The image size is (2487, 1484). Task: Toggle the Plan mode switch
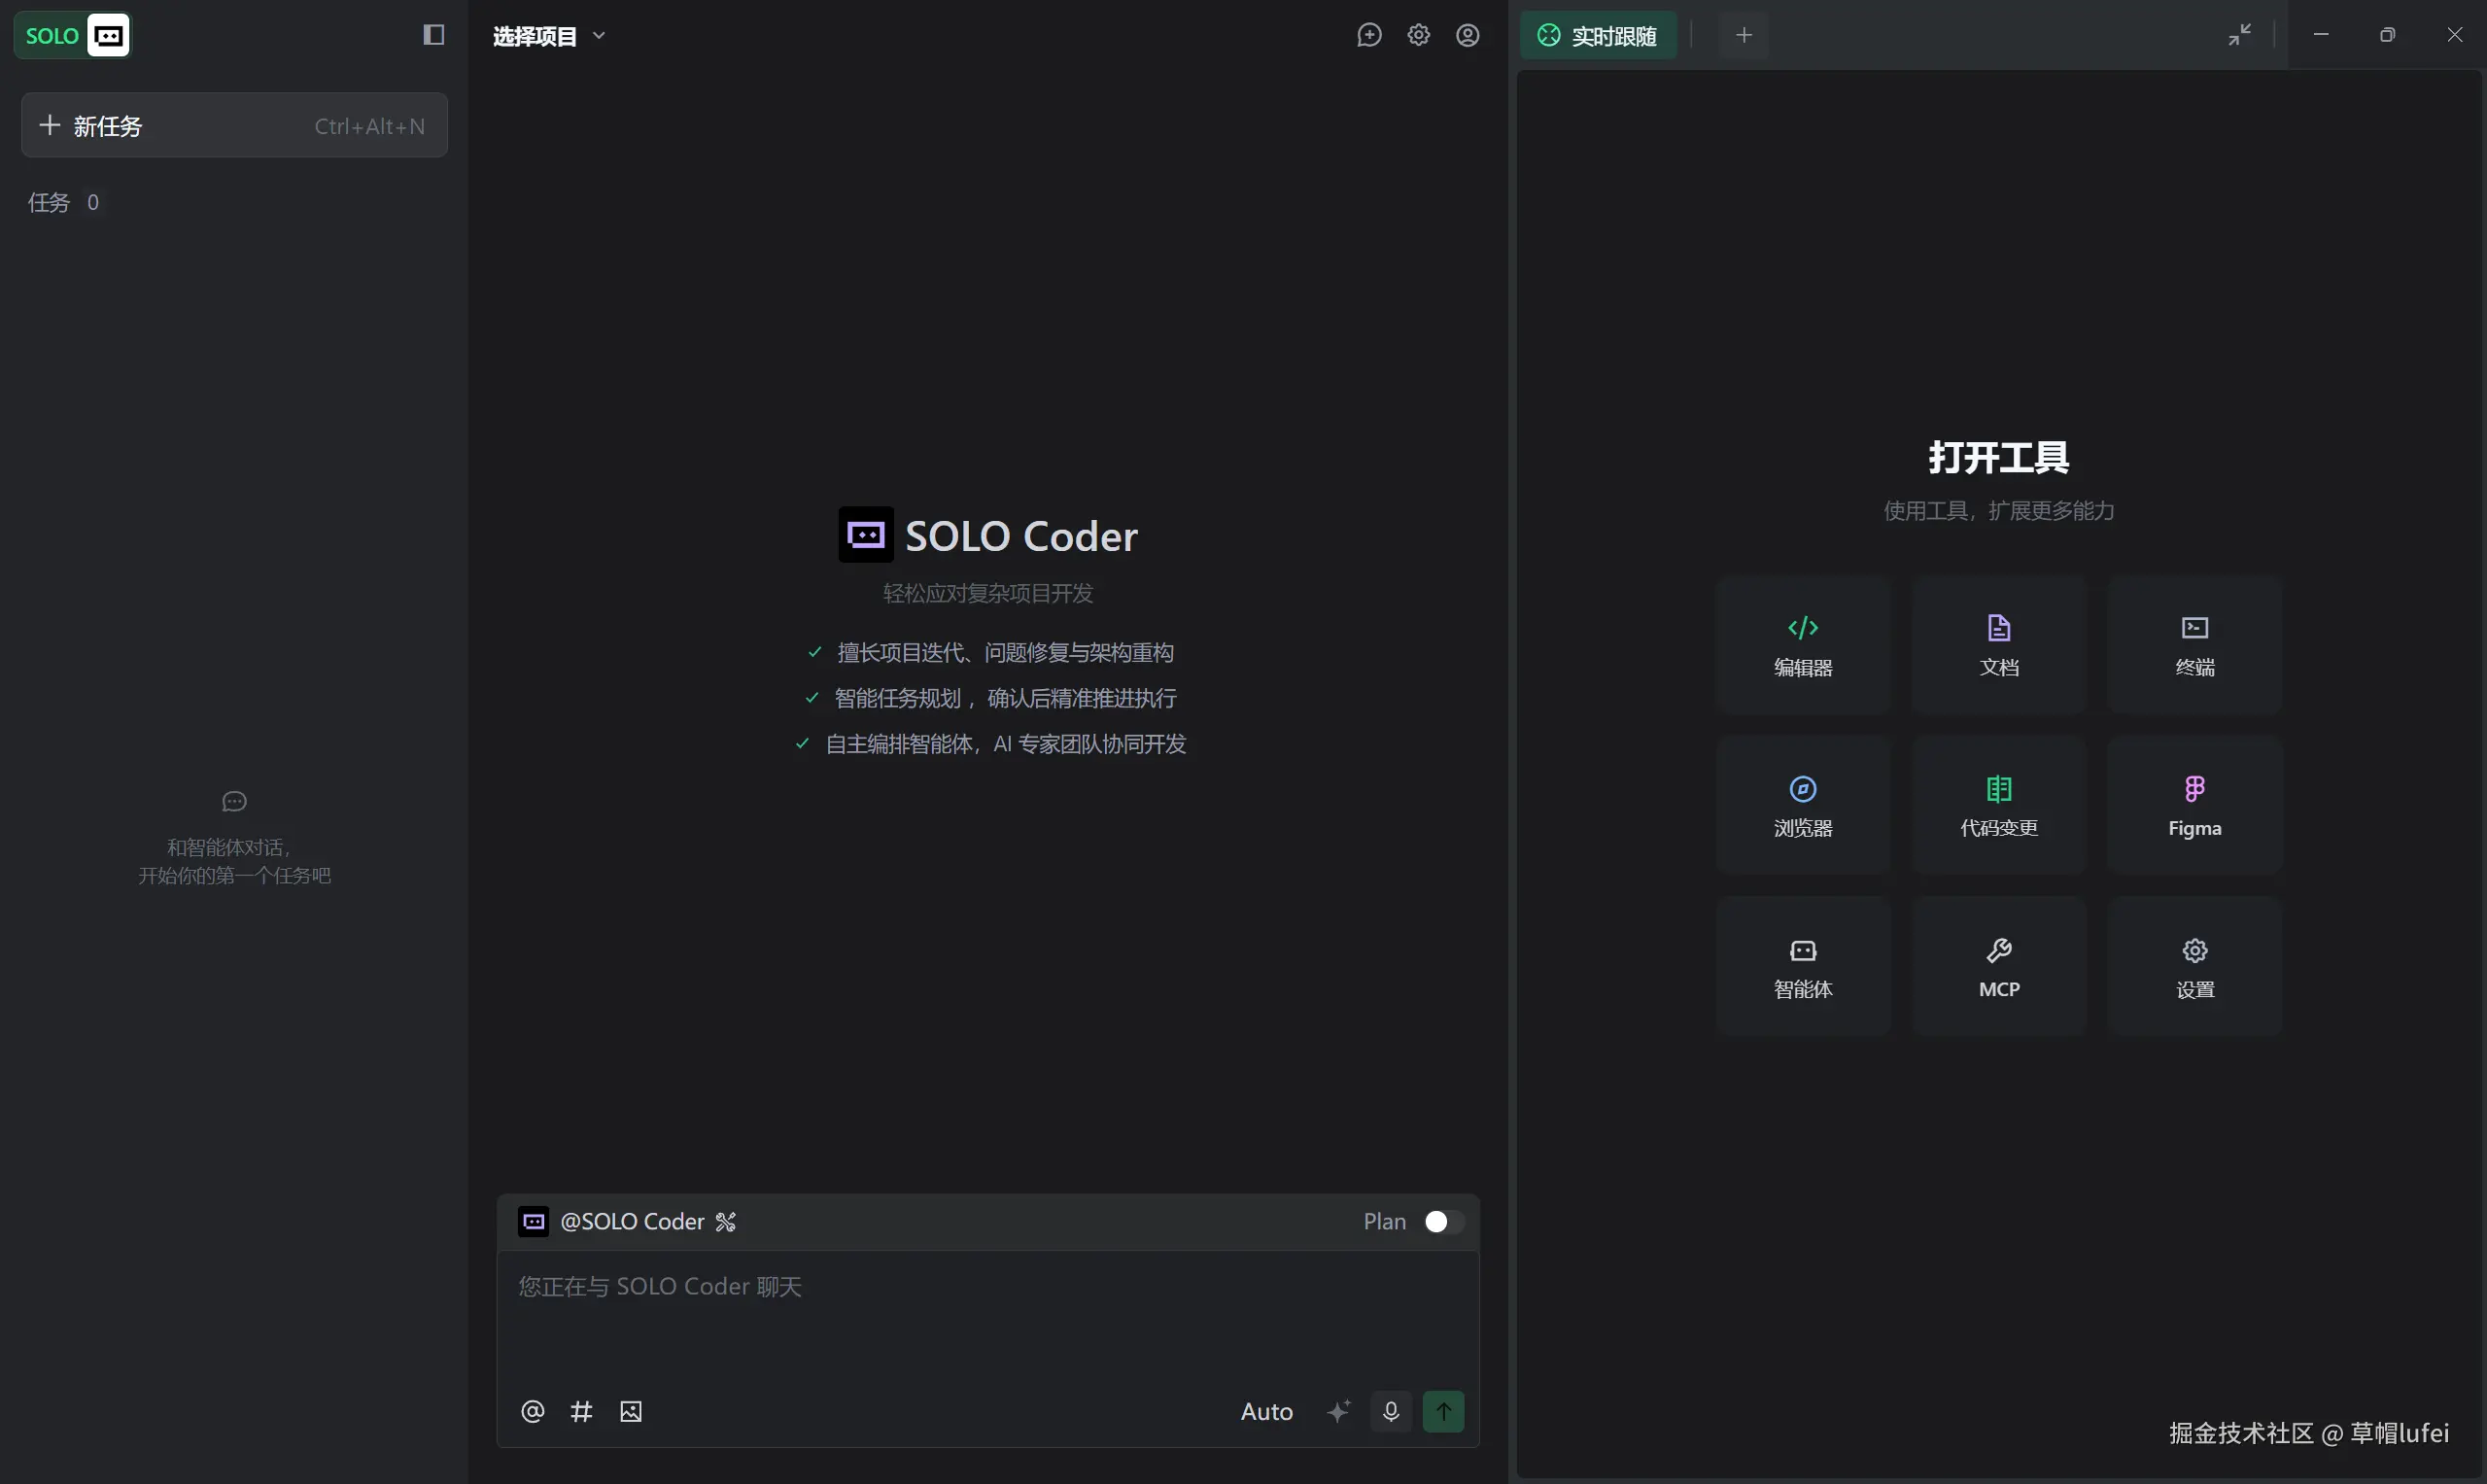(1443, 1221)
